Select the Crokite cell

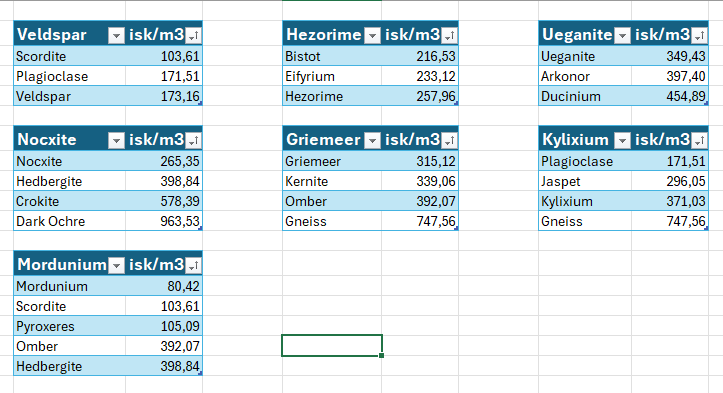(x=70, y=201)
